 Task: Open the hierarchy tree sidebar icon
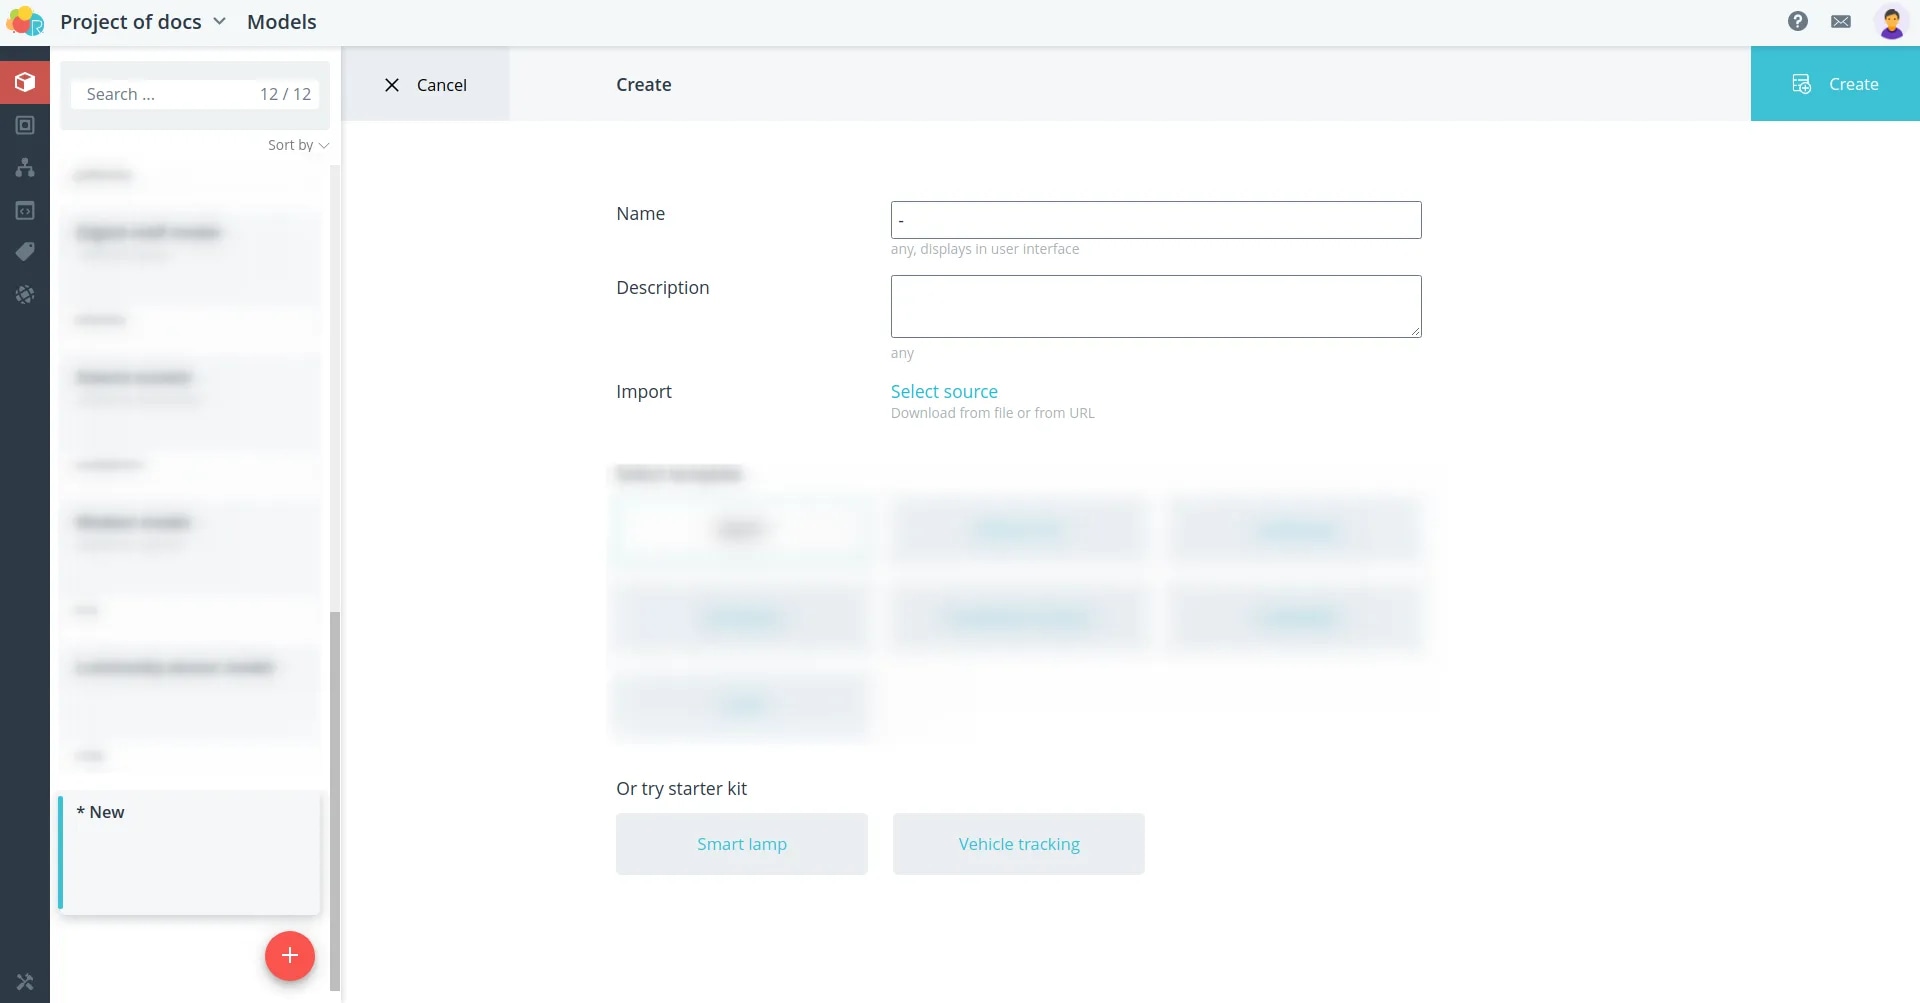25,167
